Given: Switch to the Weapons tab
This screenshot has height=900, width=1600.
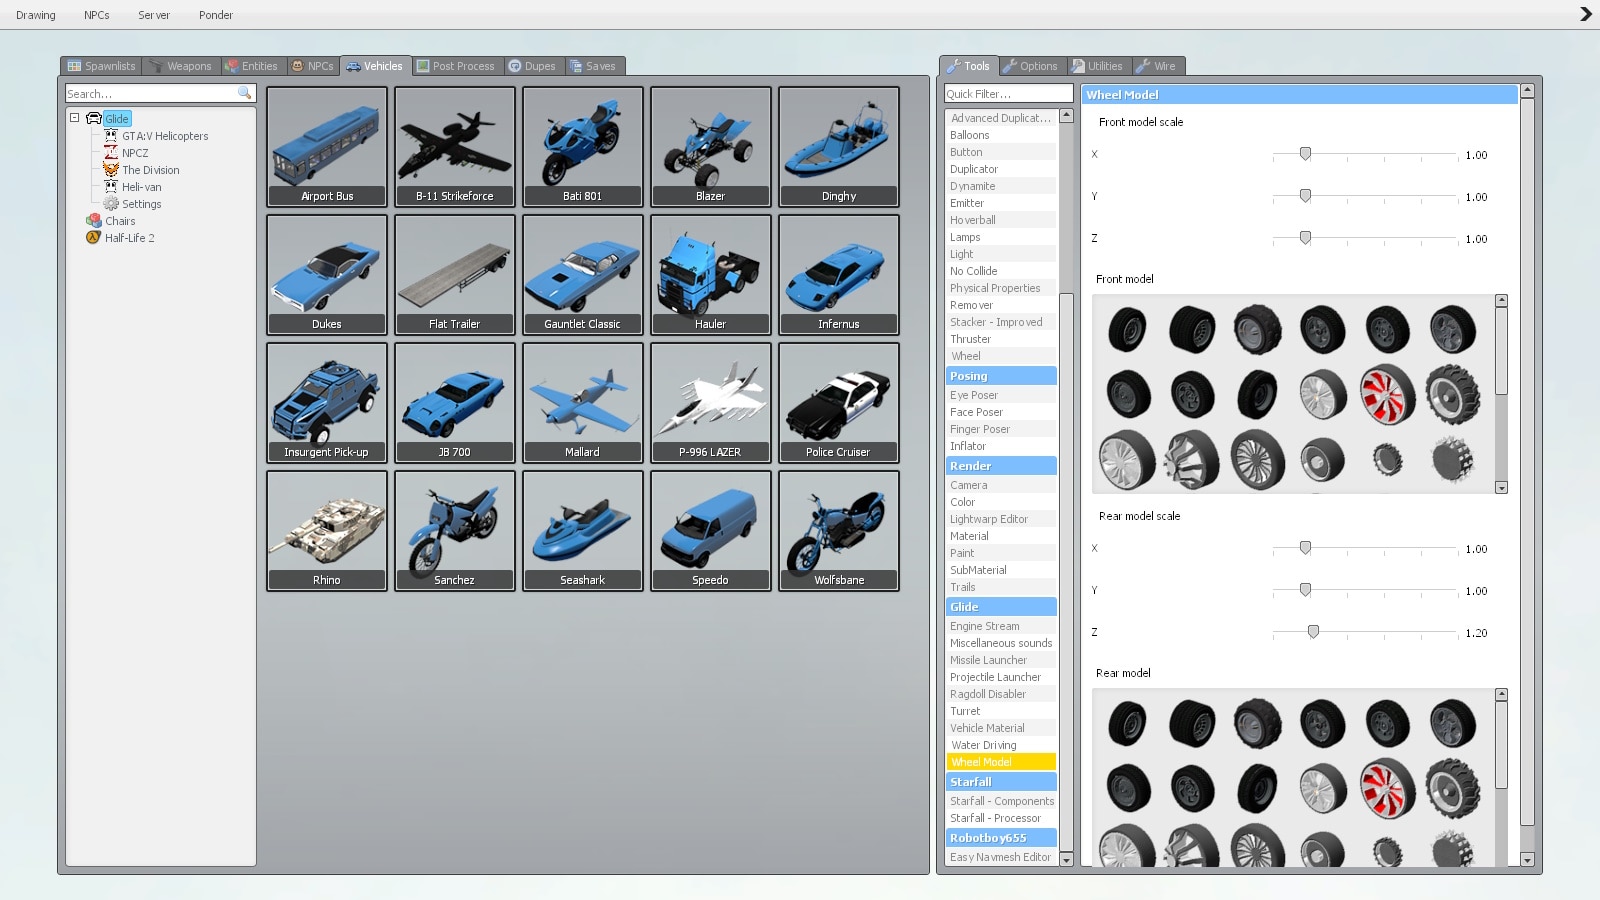Looking at the screenshot, I should point(181,66).
